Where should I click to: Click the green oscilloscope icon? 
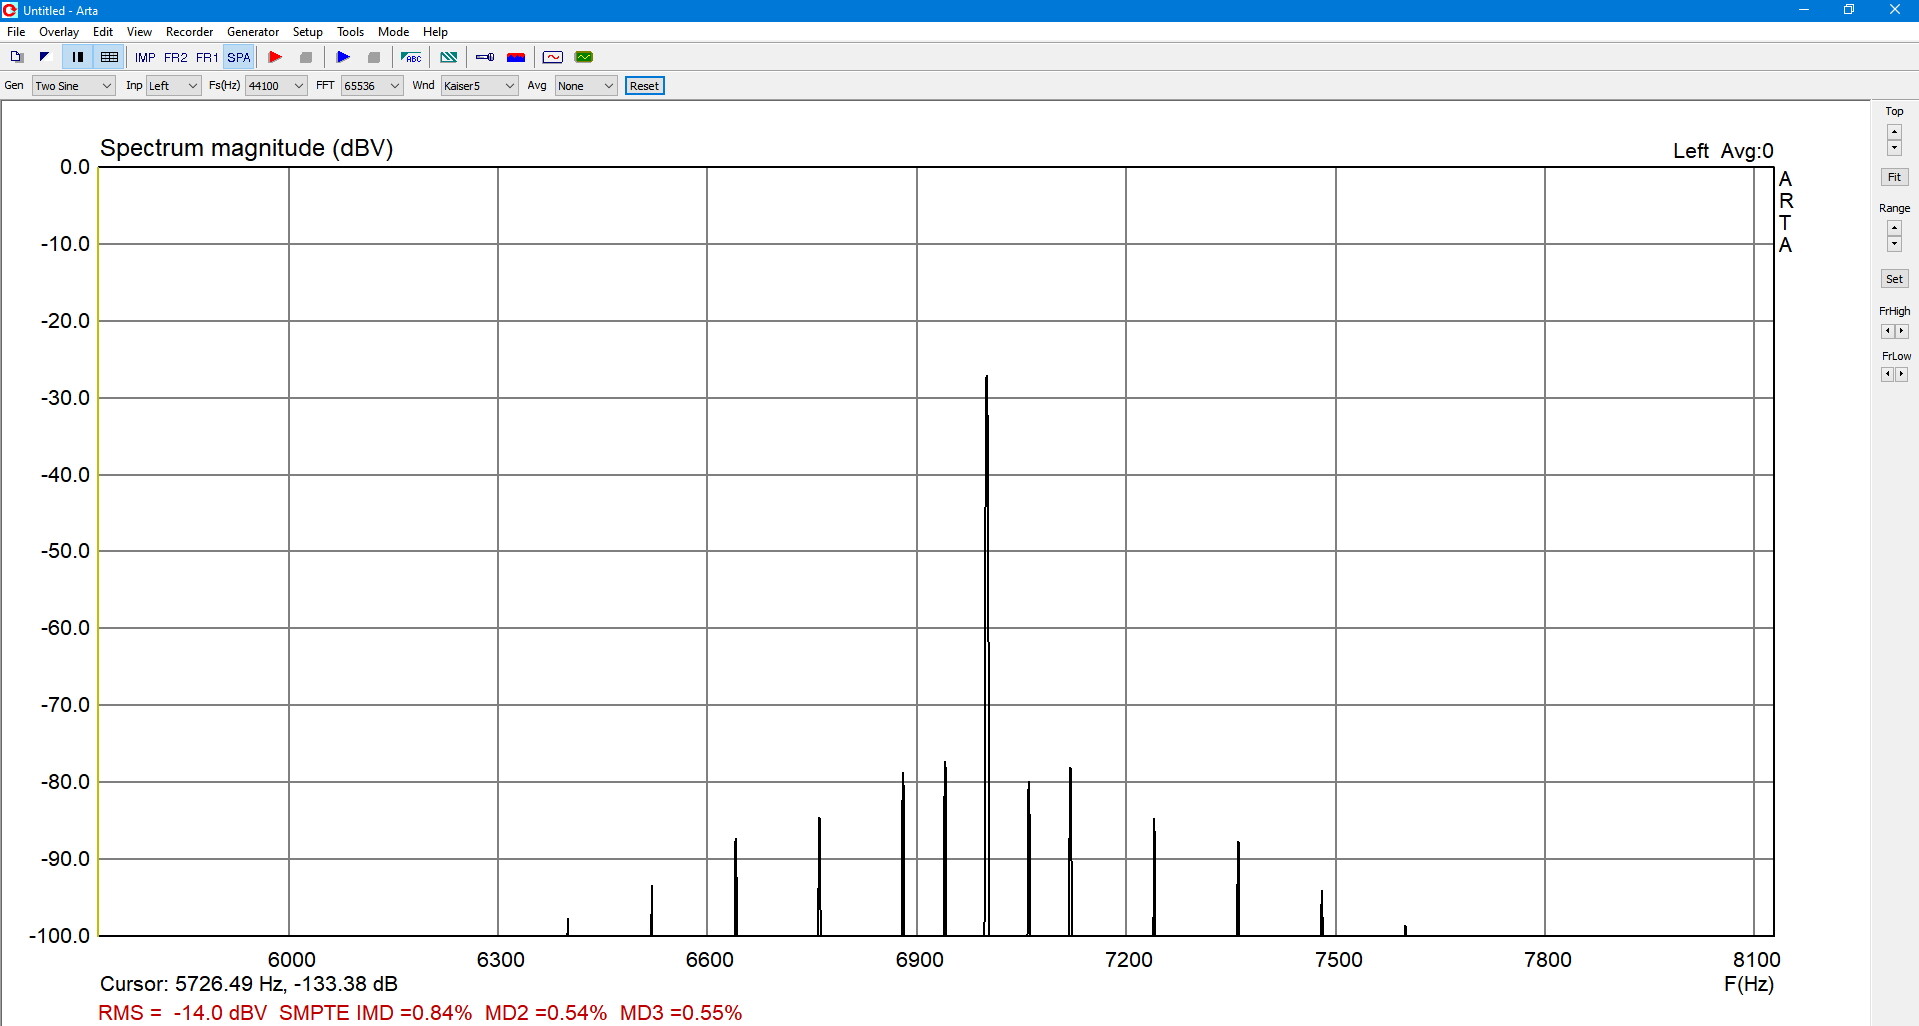click(584, 57)
